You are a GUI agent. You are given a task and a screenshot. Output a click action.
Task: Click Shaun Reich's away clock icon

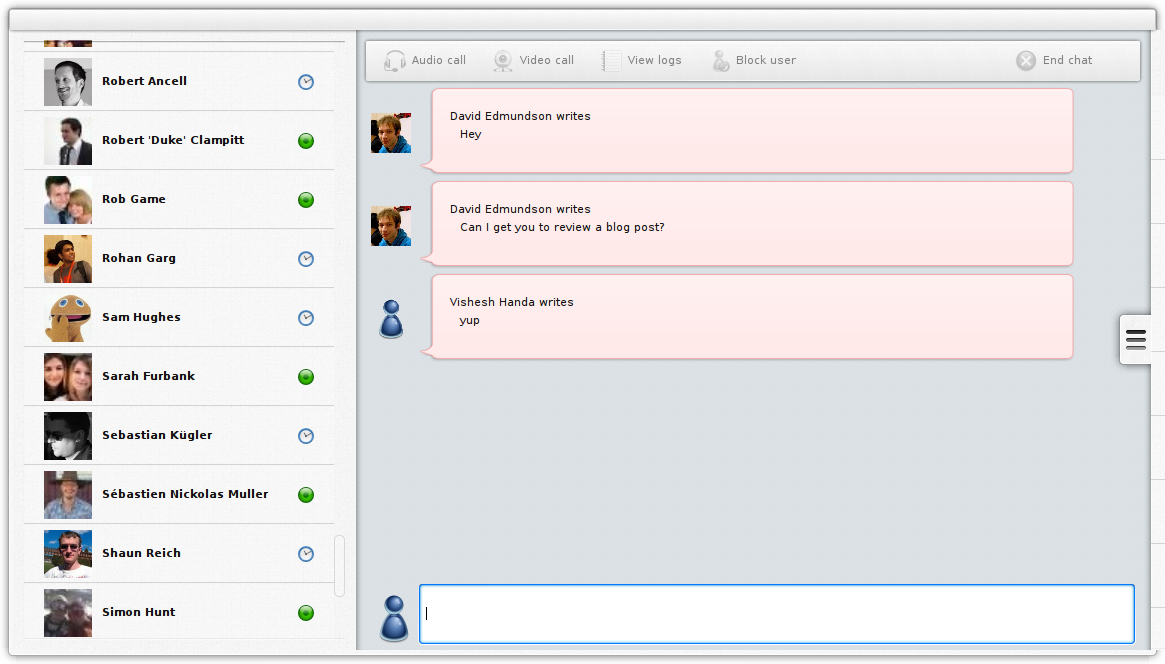[306, 554]
